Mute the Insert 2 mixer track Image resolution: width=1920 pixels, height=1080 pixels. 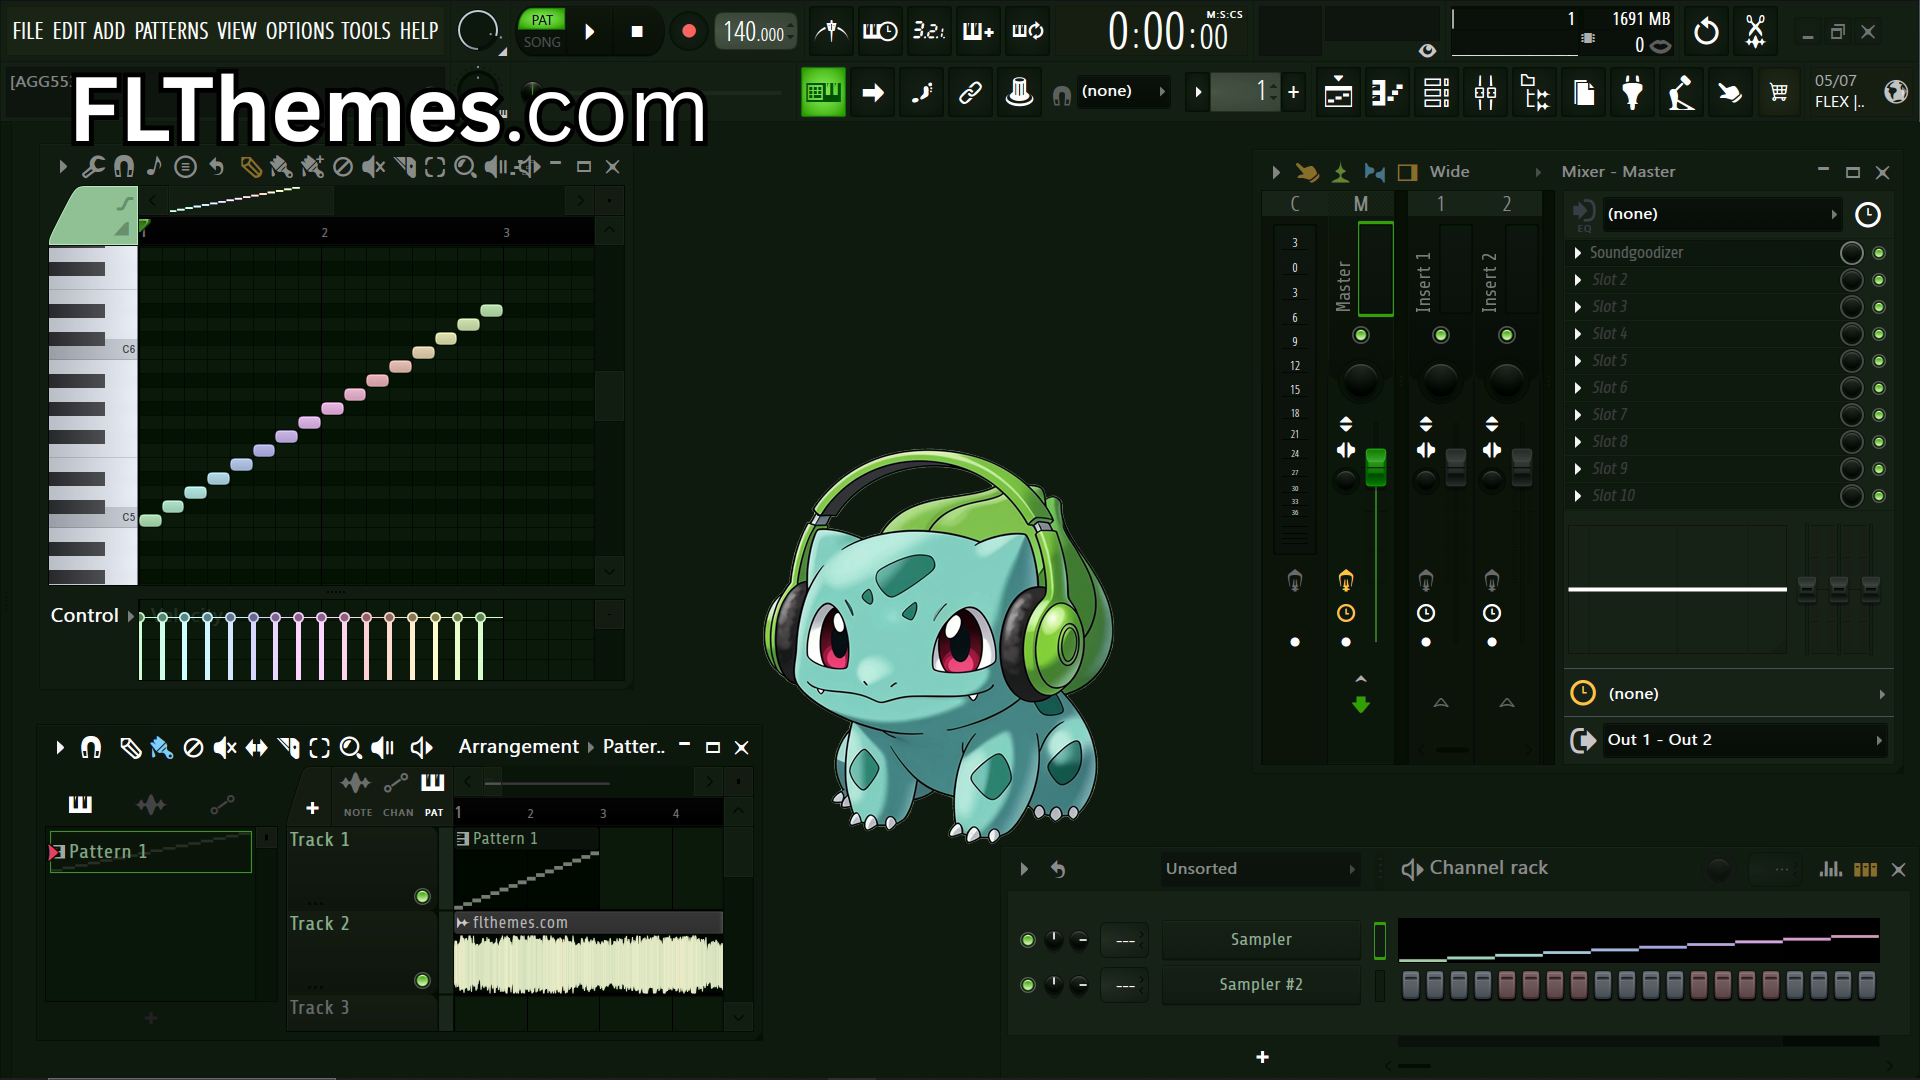click(1507, 335)
